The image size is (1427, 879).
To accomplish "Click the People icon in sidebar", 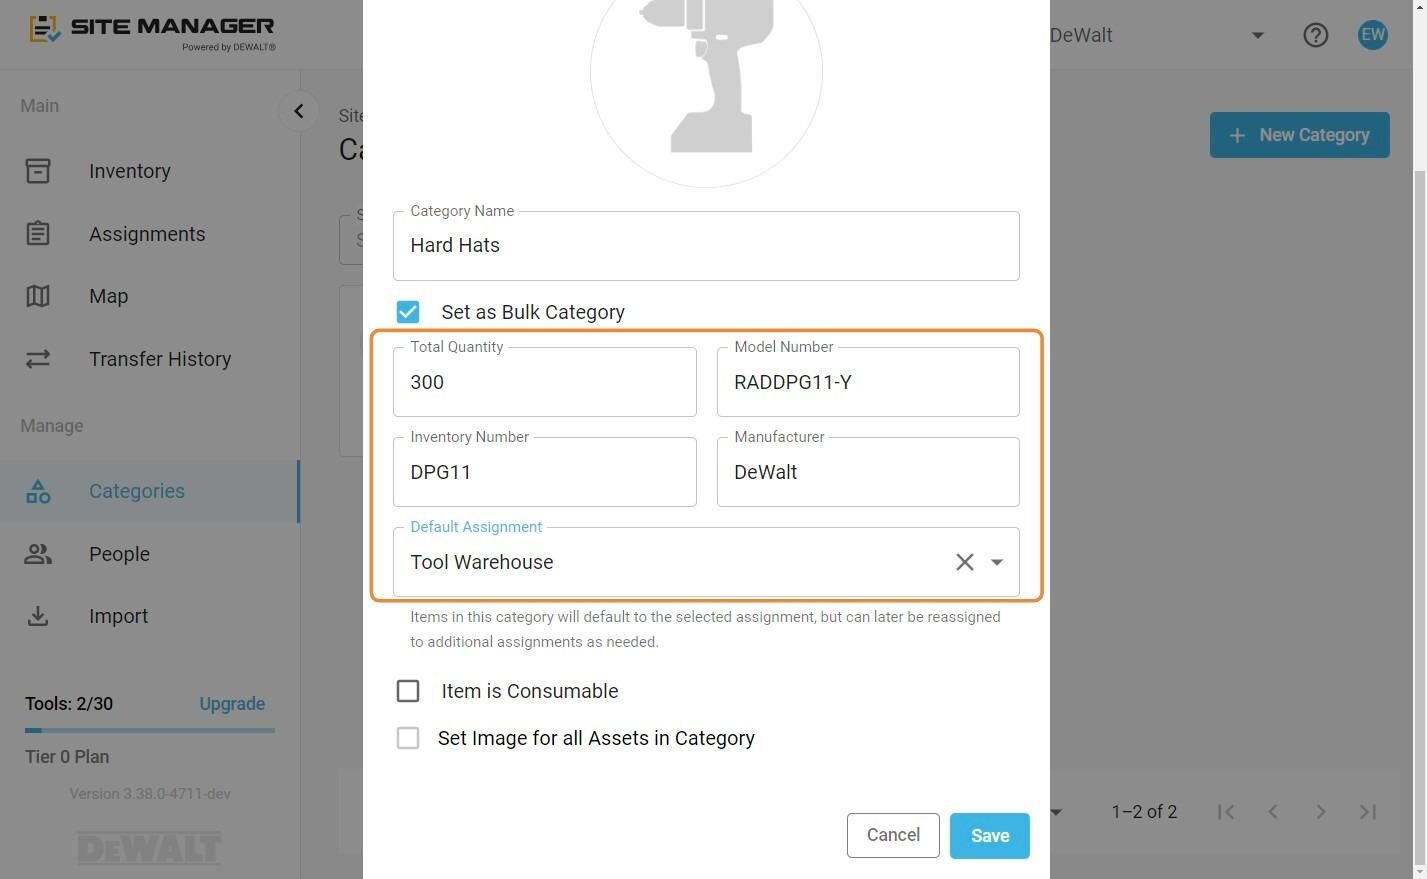I will point(38,554).
